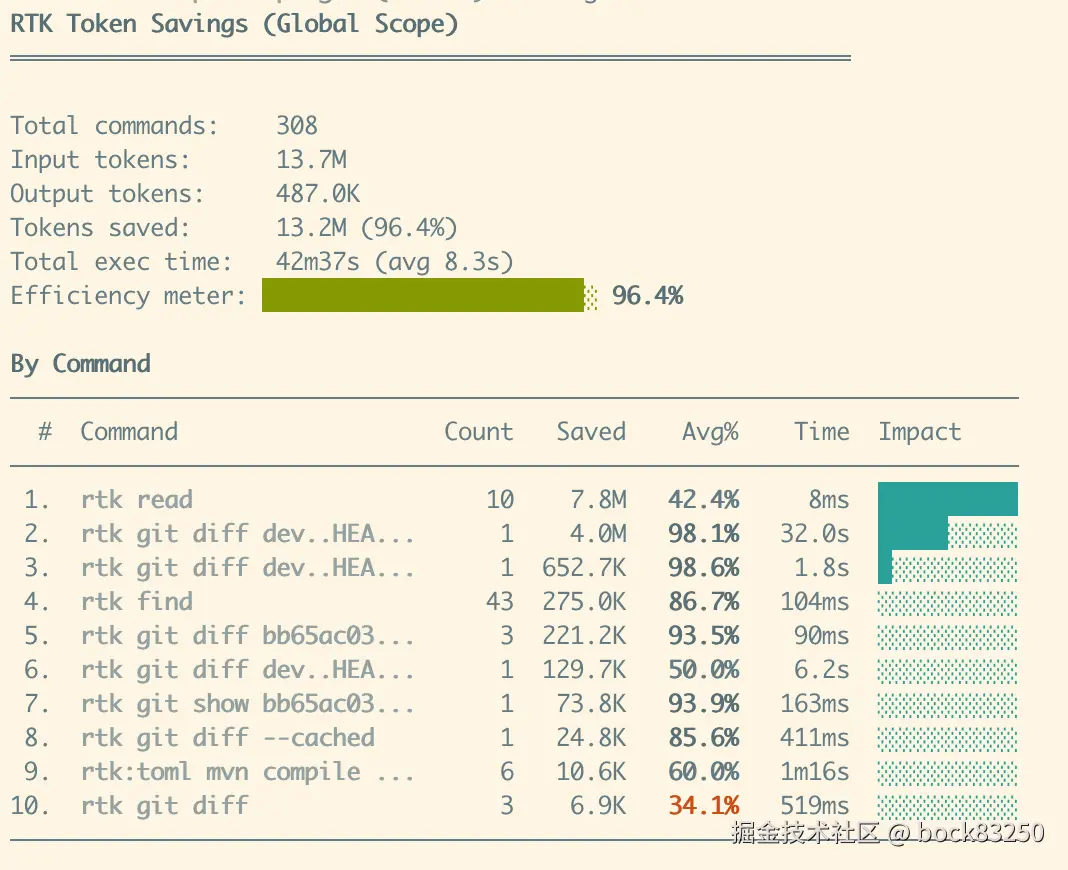
Task: Click the 86.7% average value
Action: pyautogui.click(x=704, y=602)
